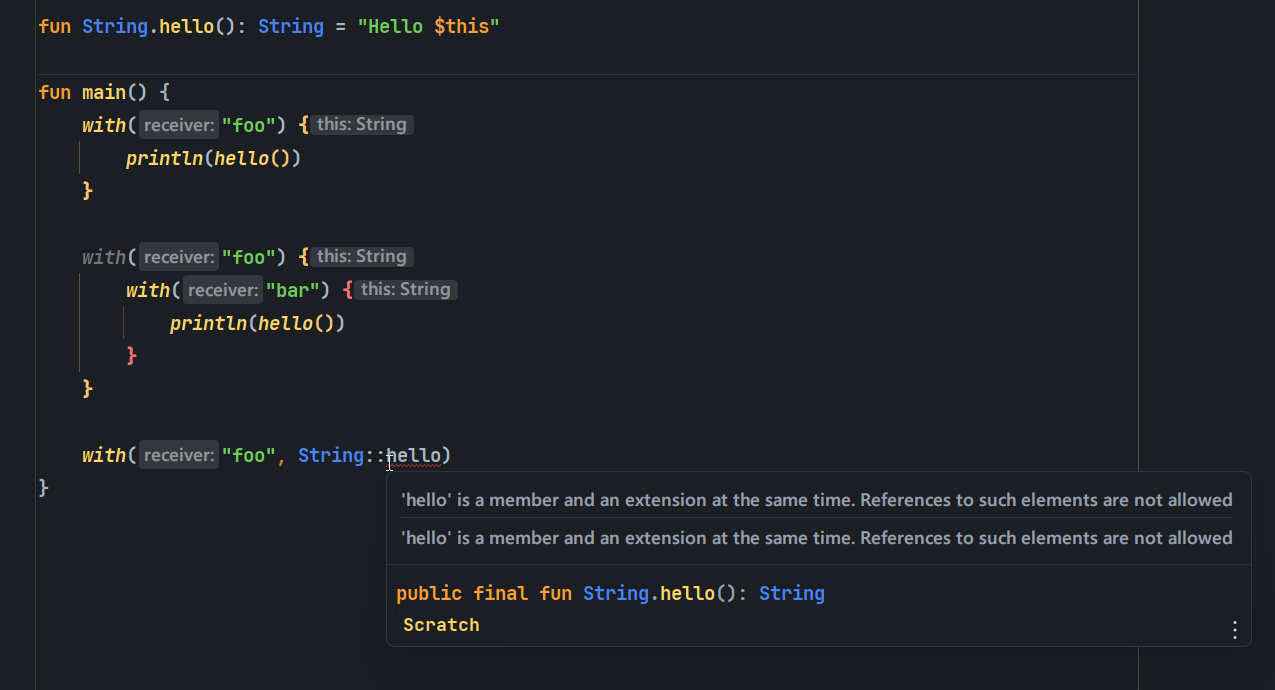Select the first 'hello' member-and-extension error message
Viewport: 1275px width, 690px height.
(816, 499)
